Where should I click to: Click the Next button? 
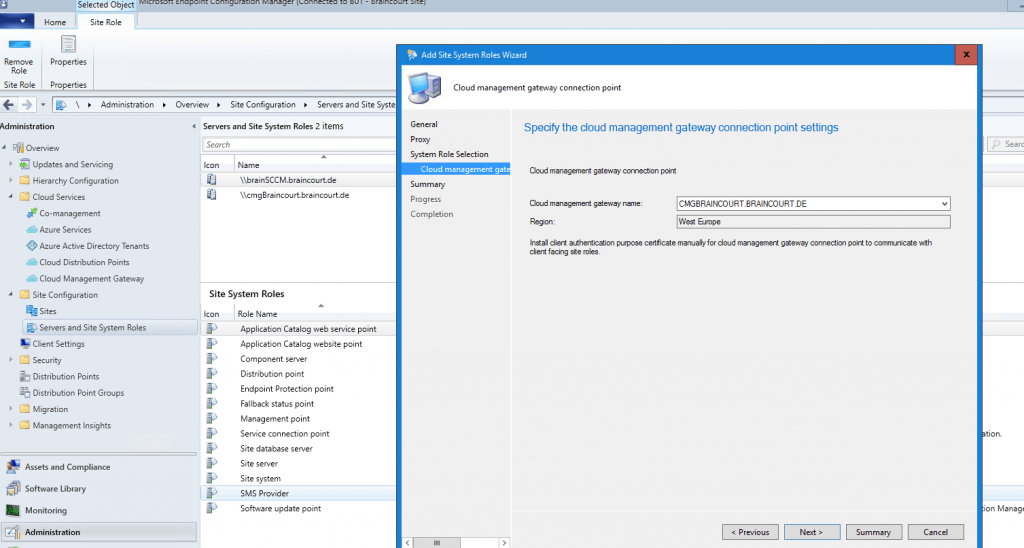(811, 532)
